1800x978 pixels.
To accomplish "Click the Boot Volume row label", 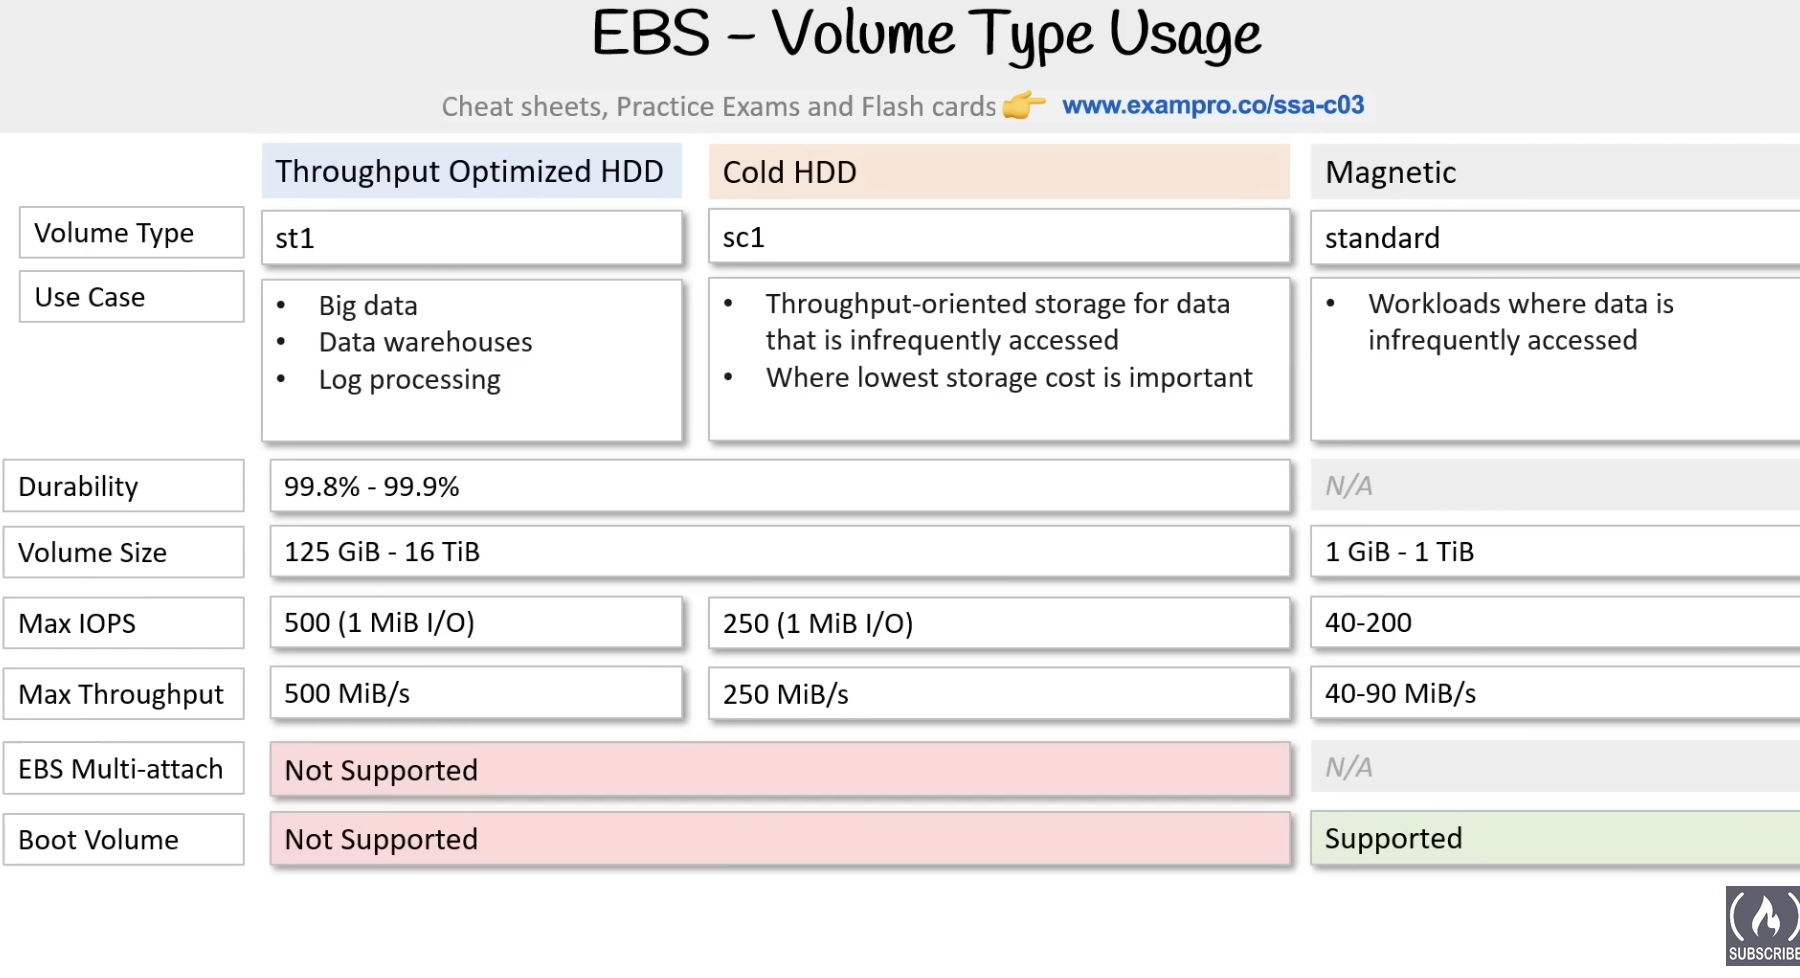I will point(124,840).
